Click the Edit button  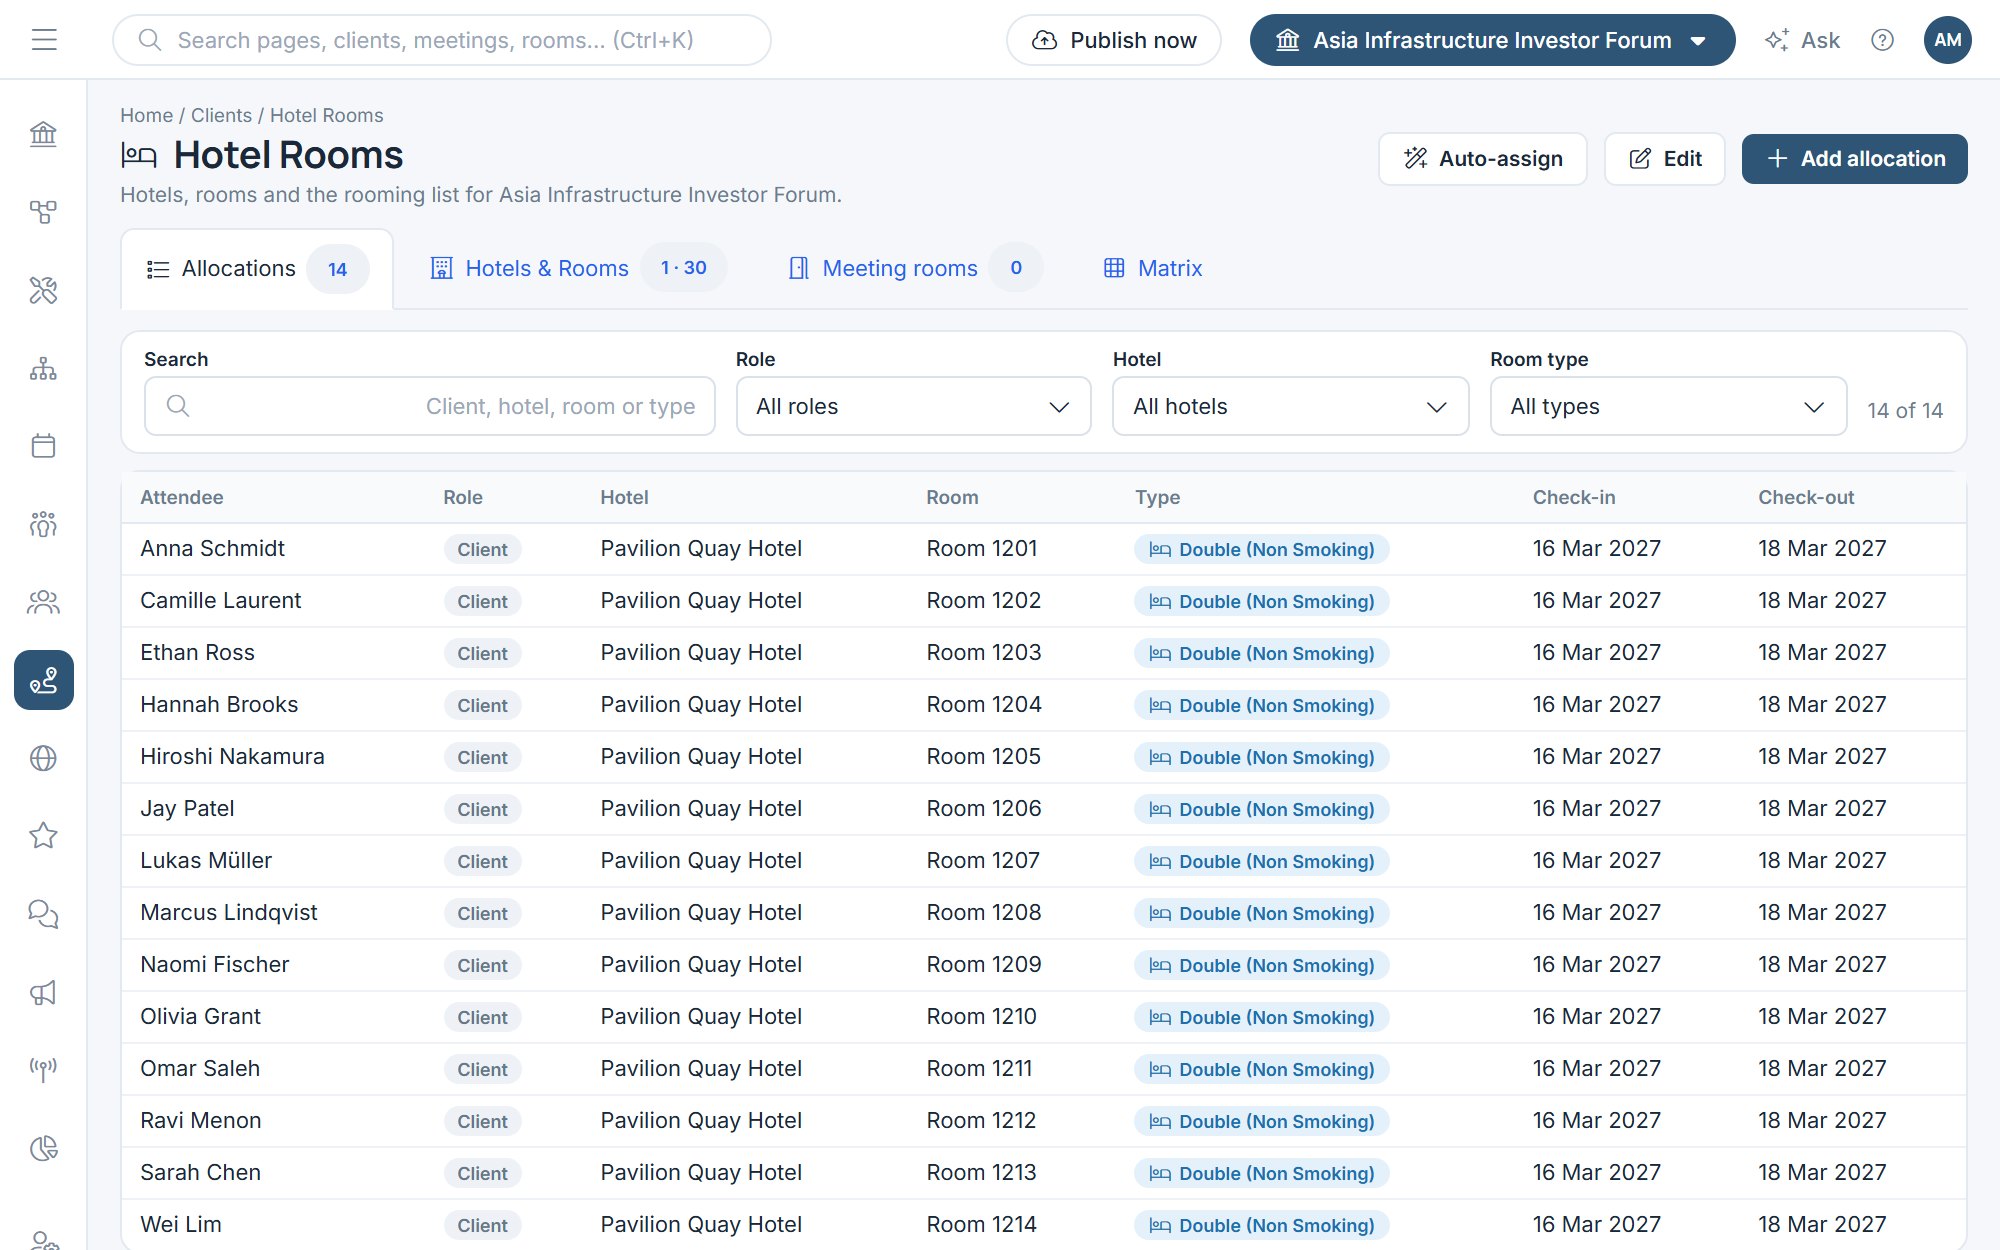coord(1664,159)
